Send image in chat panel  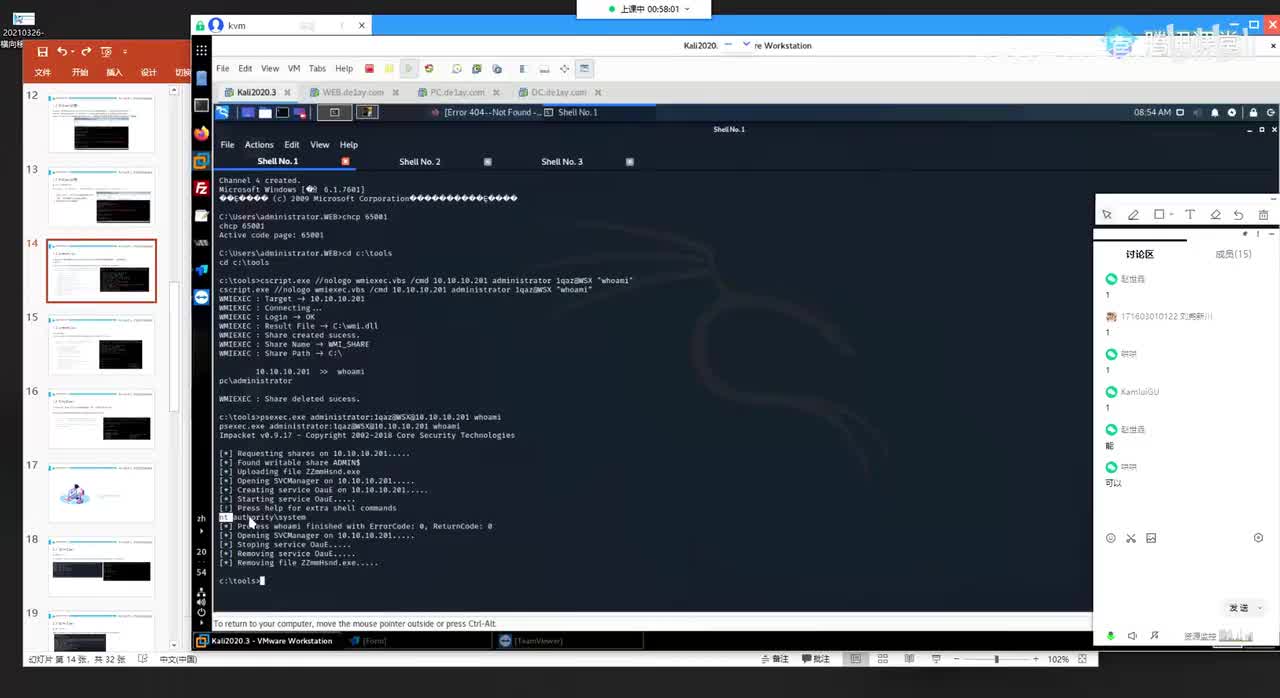click(1151, 538)
